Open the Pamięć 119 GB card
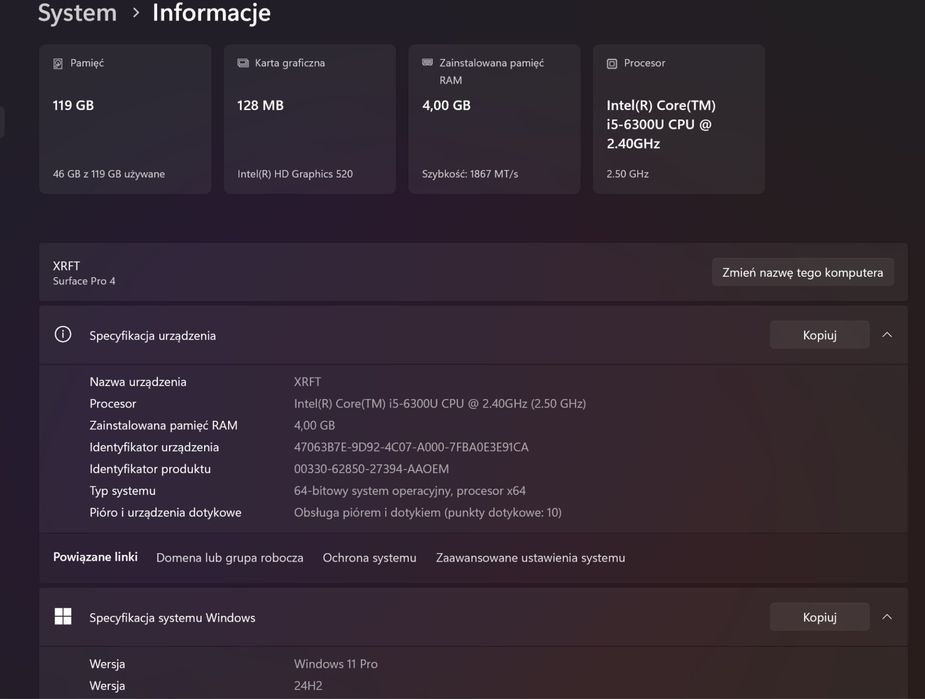The width and height of the screenshot is (925, 699). (x=125, y=119)
